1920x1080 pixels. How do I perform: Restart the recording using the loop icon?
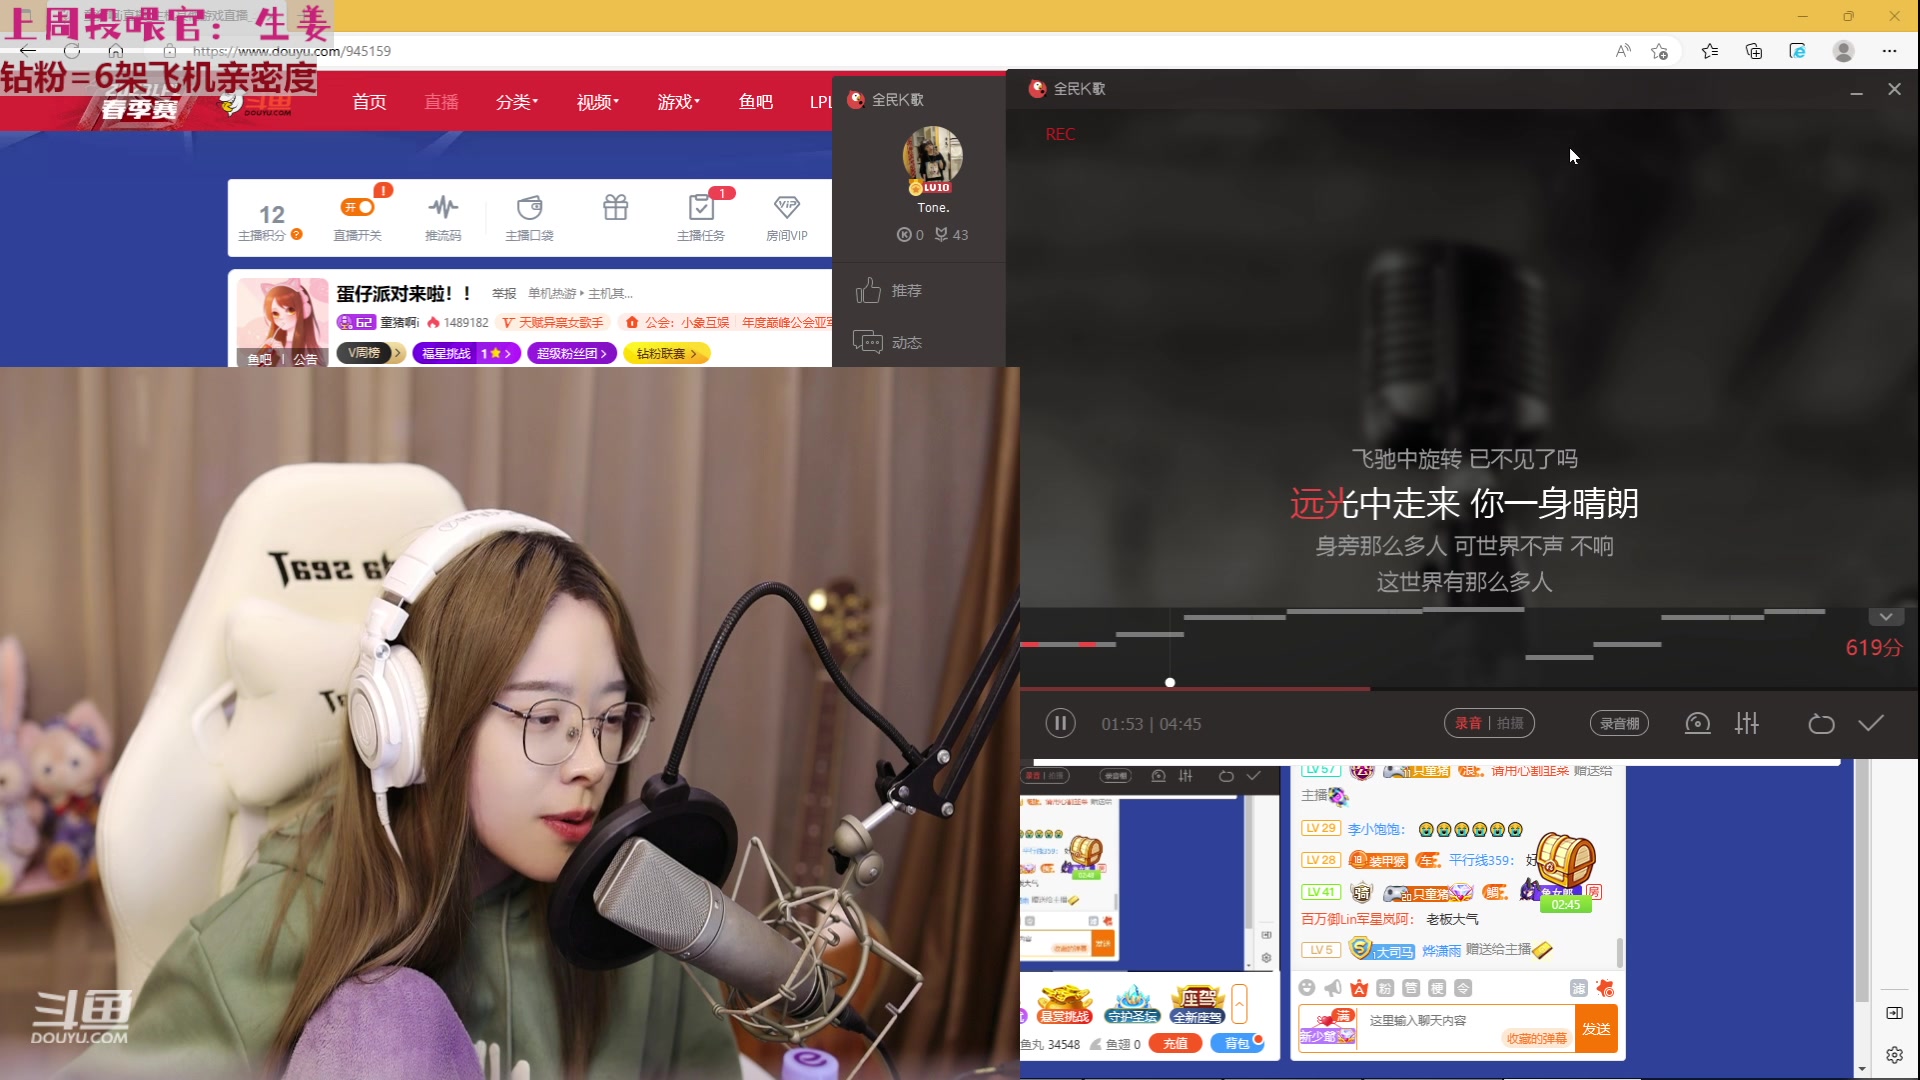(1822, 723)
